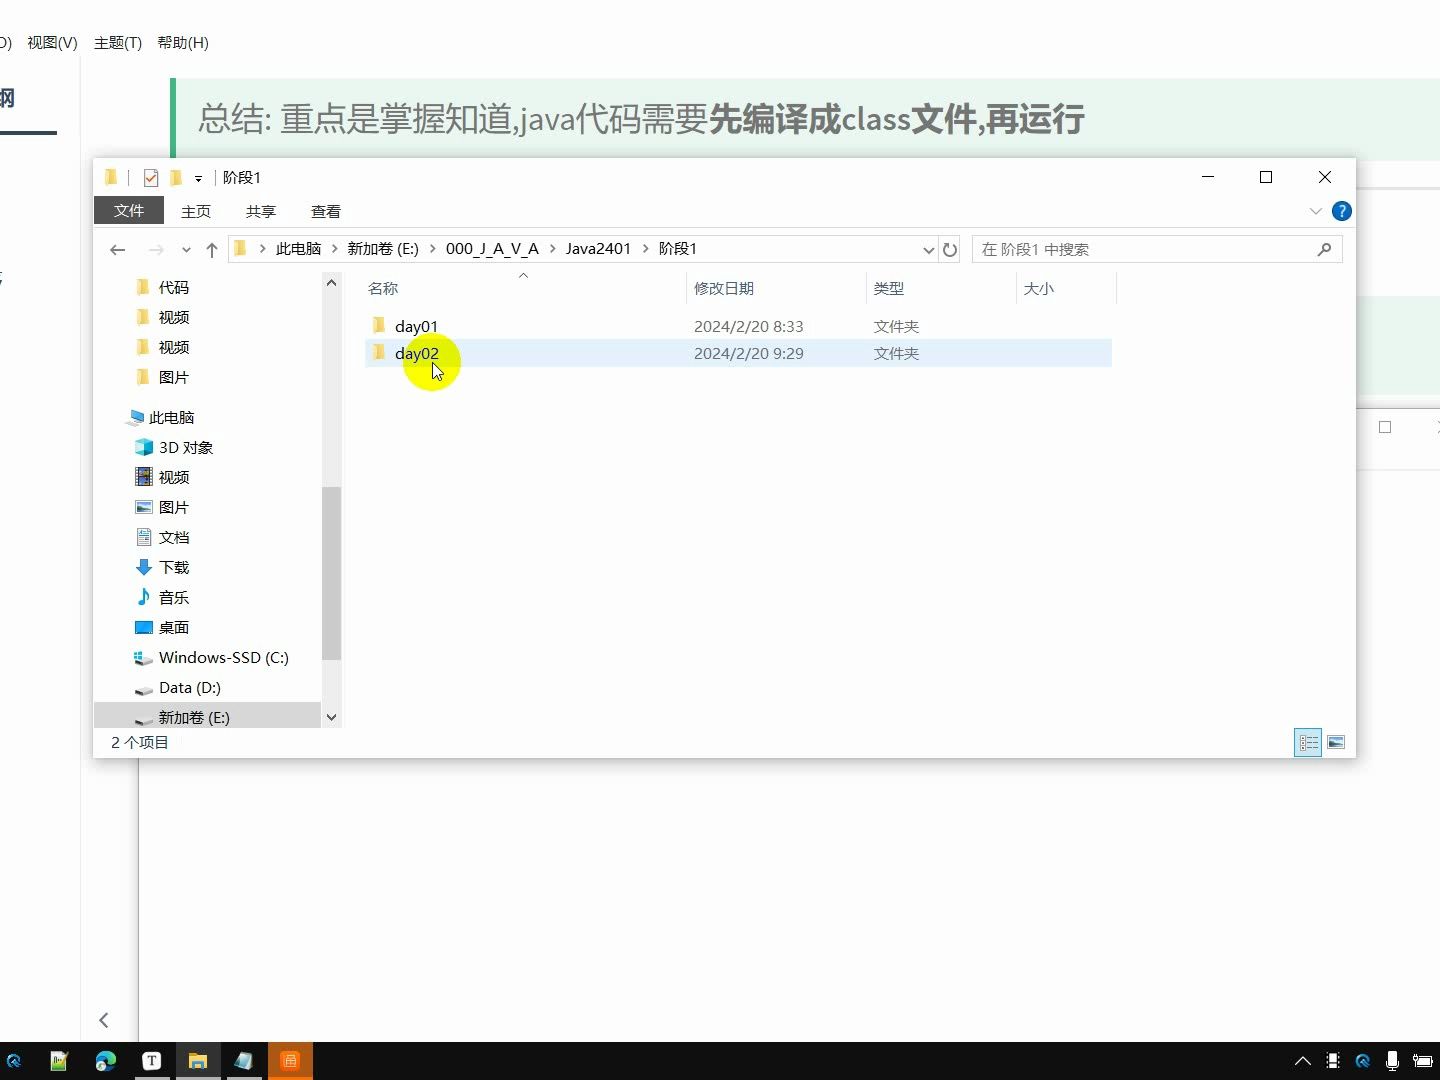Click orange app icon in taskbar
The image size is (1440, 1080).
coord(290,1061)
